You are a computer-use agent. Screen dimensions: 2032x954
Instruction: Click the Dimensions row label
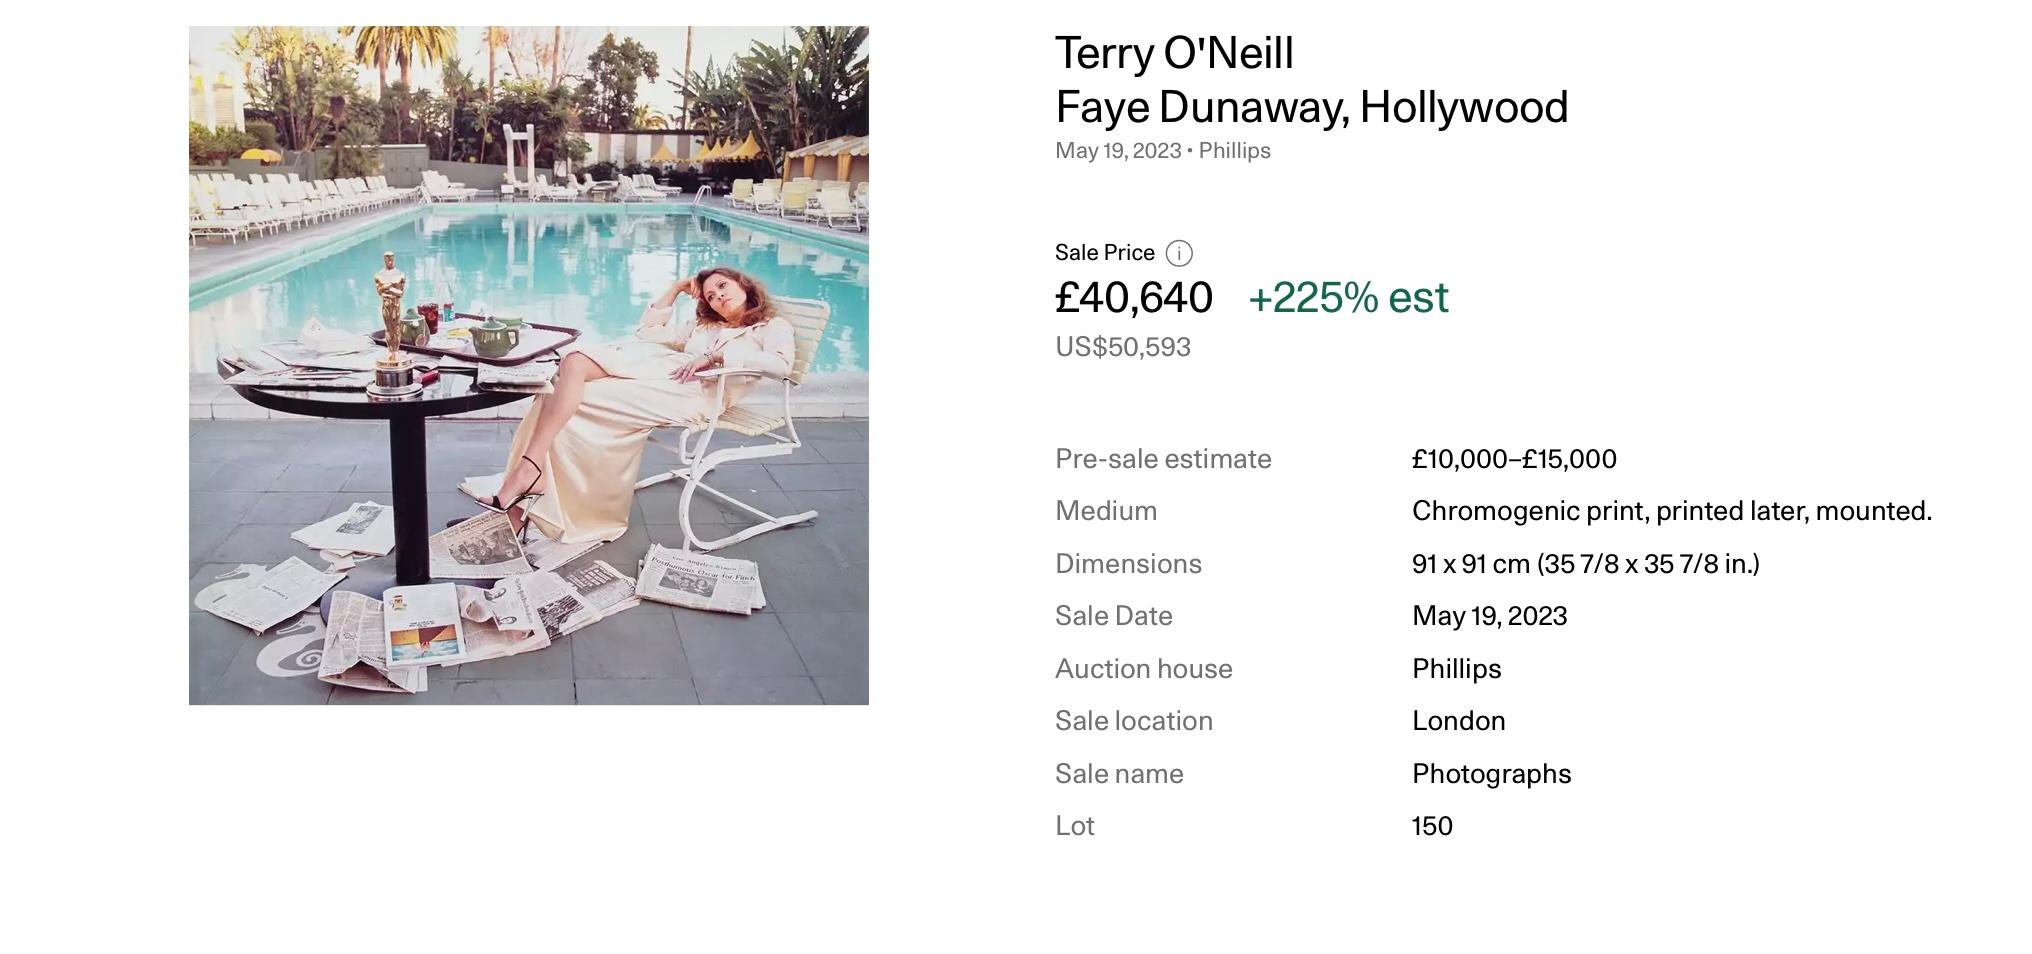1128,564
